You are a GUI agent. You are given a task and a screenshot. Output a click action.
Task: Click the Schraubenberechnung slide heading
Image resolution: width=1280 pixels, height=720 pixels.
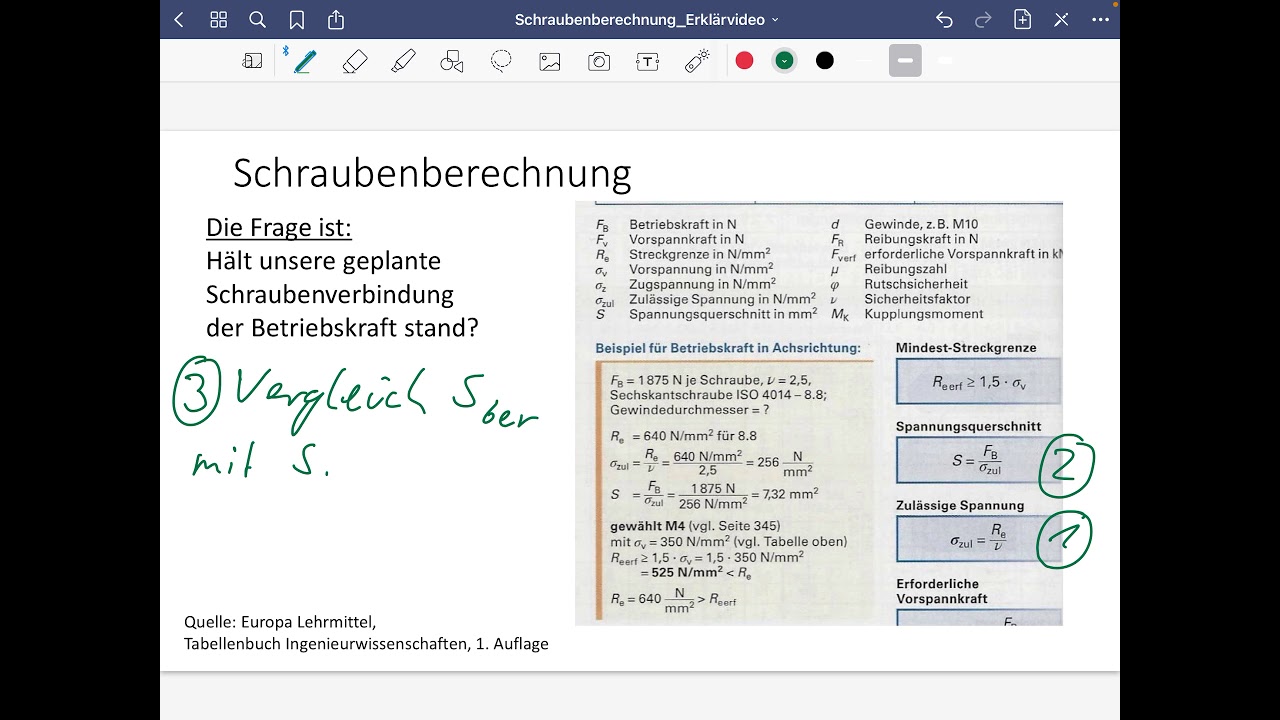(432, 174)
